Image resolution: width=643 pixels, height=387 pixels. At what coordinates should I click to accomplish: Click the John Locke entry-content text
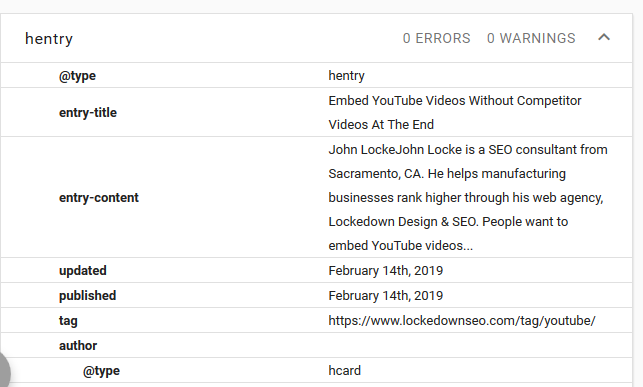coord(468,198)
